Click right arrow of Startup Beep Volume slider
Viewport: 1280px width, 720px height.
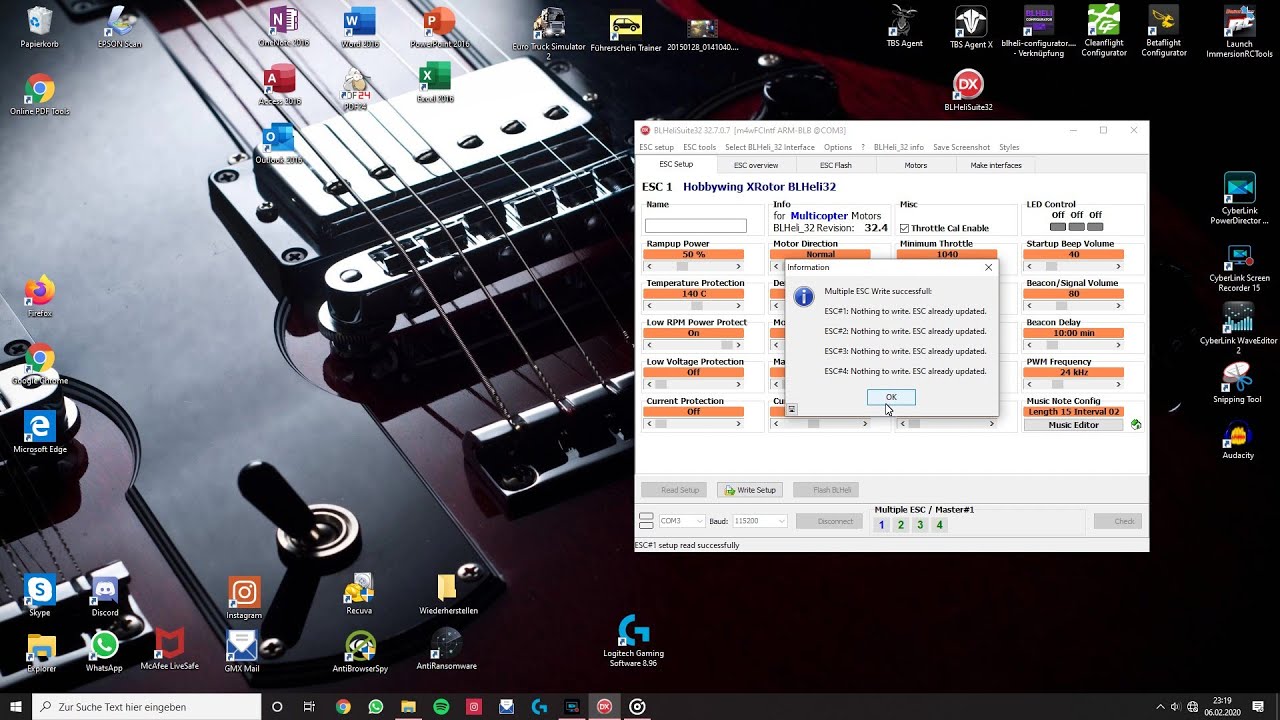(x=1119, y=267)
